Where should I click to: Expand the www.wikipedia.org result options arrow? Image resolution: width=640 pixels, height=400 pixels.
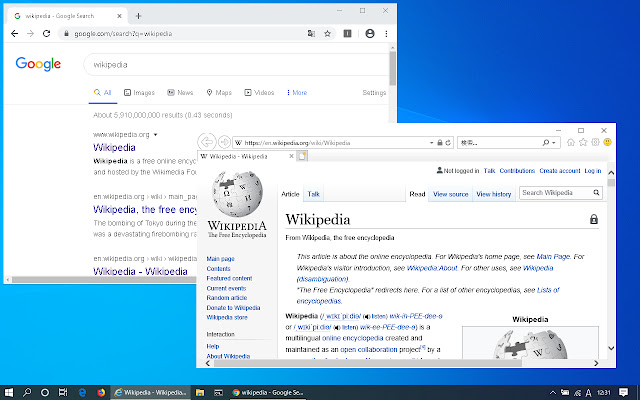tap(156, 134)
